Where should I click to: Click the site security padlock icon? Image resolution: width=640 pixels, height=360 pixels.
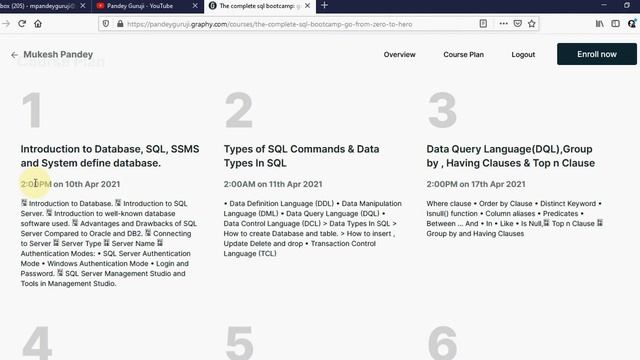pos(120,24)
